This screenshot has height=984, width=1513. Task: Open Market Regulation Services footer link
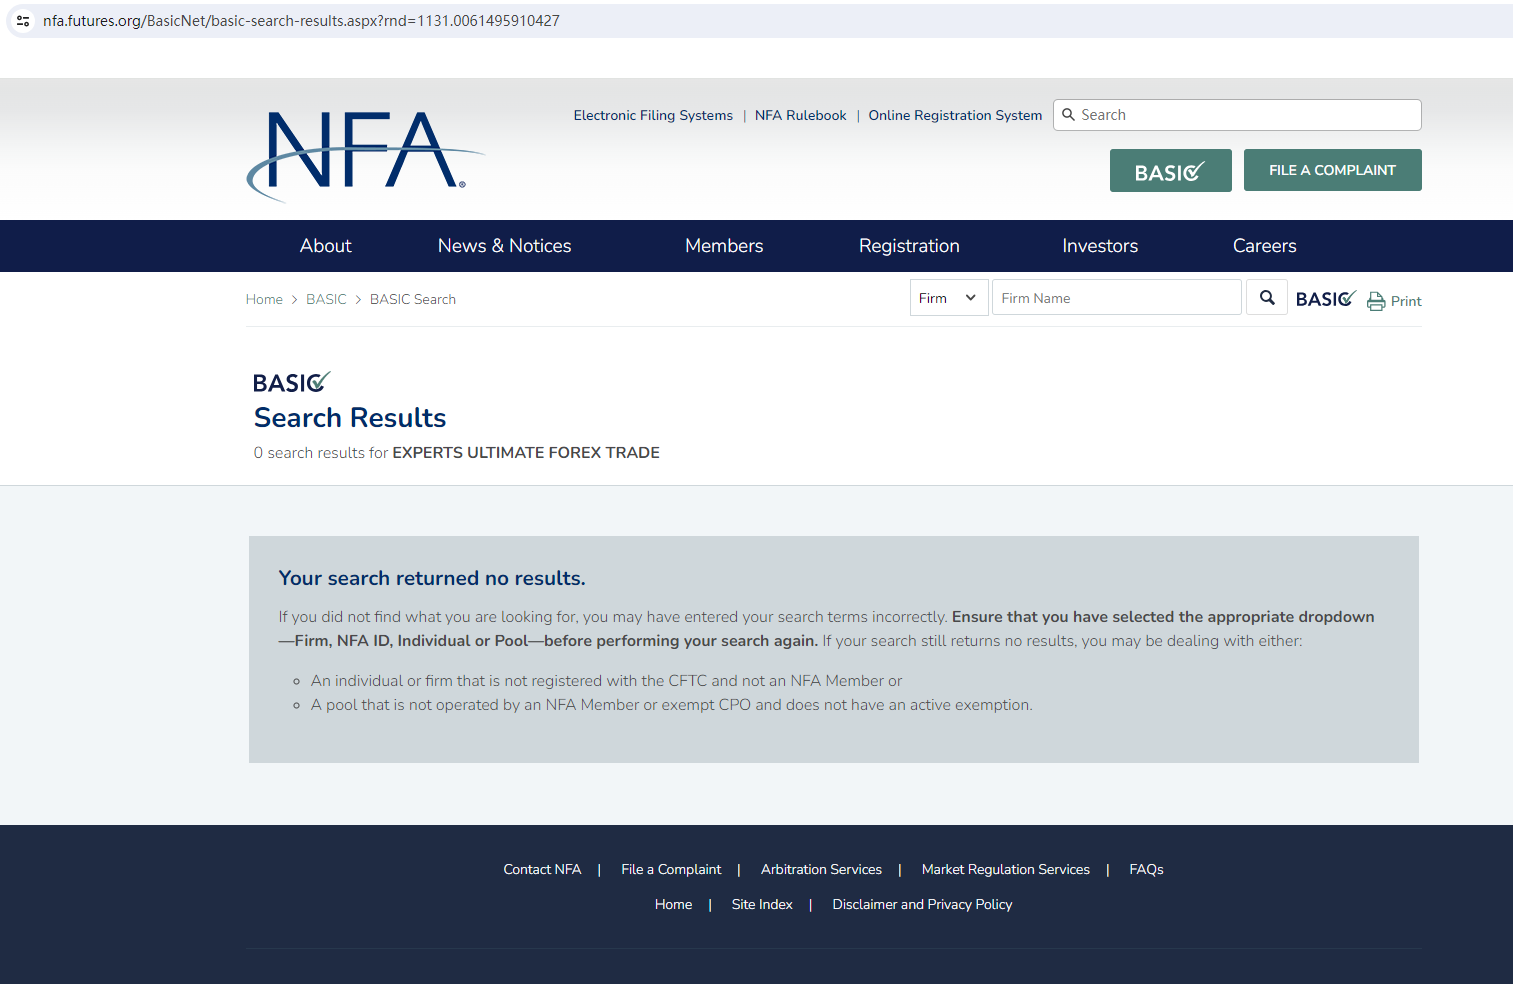pyautogui.click(x=1006, y=869)
